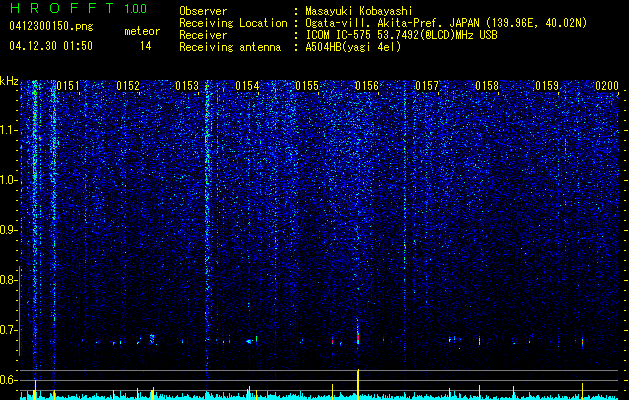Click the 0.8 frequency axis label
The height and width of the screenshot is (400, 629).
[x=8, y=280]
